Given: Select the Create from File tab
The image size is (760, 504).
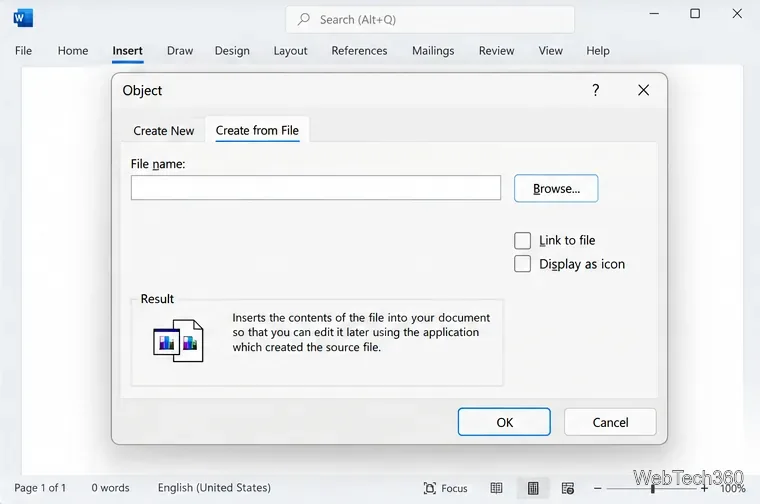Looking at the screenshot, I should [257, 130].
